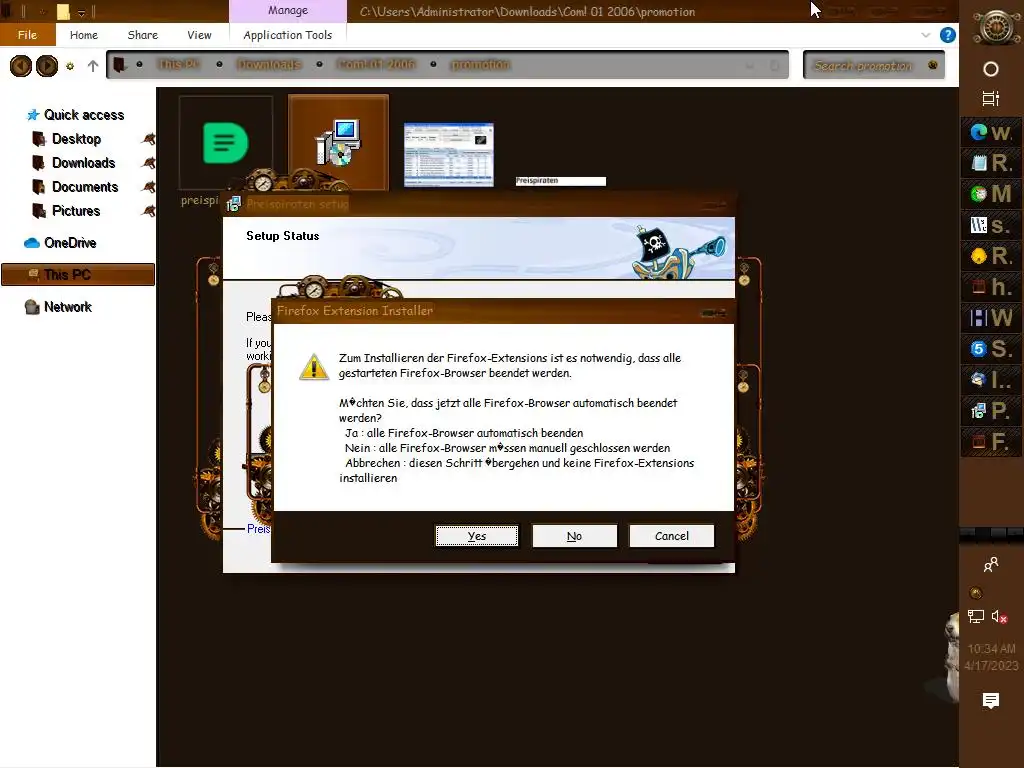The width and height of the screenshot is (1024, 768).
Task: Go back with the Back arrow button
Action: coord(21,65)
